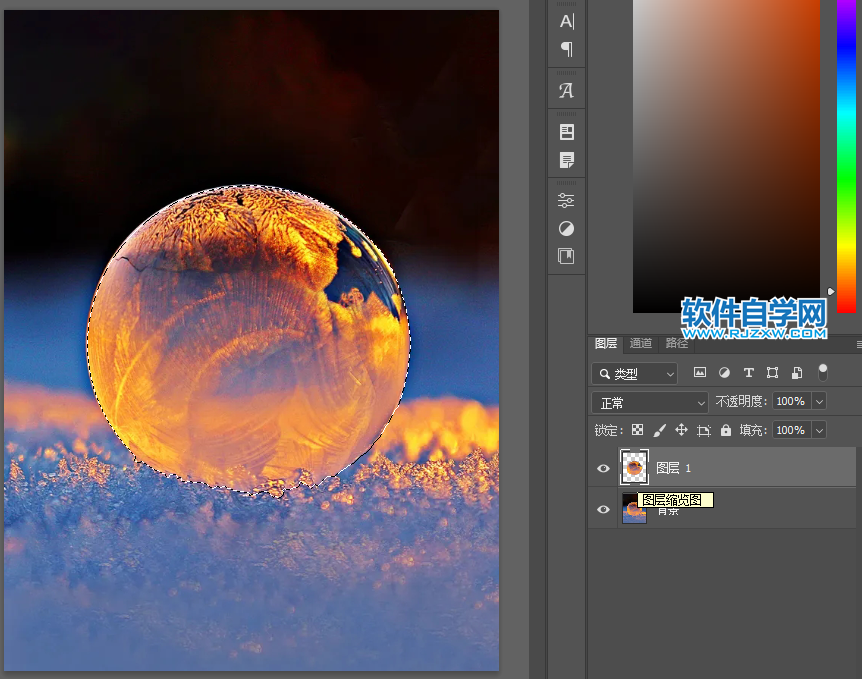The height and width of the screenshot is (679, 862).
Task: Filter layers by adjustment layers icon
Action: pos(725,373)
